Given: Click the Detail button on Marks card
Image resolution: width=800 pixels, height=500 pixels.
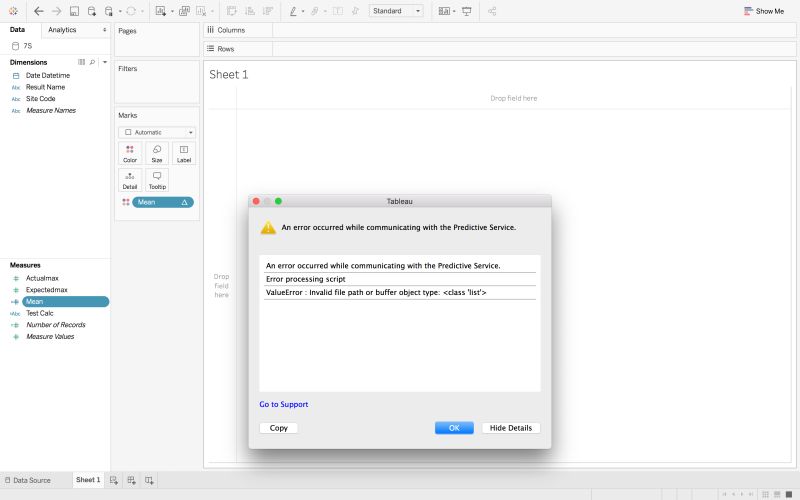Looking at the screenshot, I should click(130, 180).
